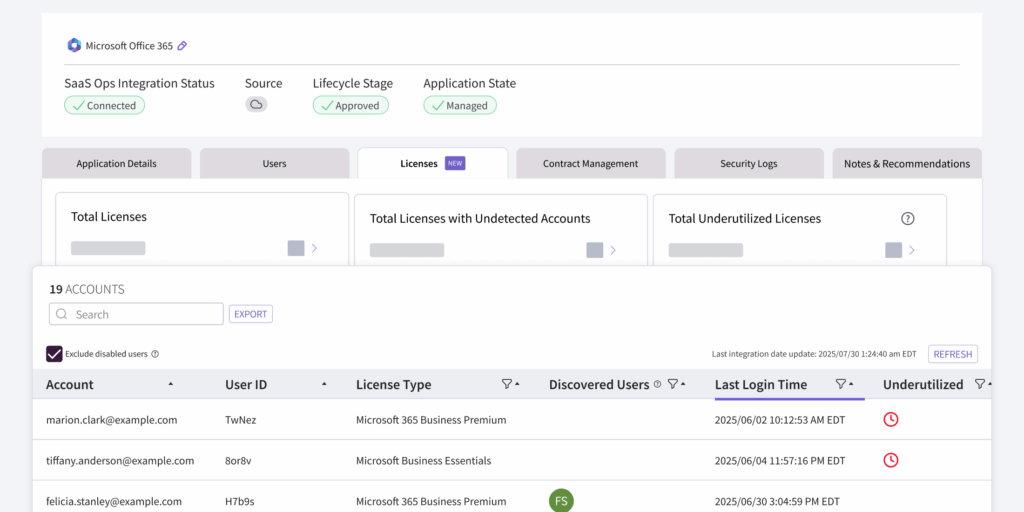Screen dimensions: 1024x512
Task: Open the Last Login Time column filter
Action: pos(840,384)
